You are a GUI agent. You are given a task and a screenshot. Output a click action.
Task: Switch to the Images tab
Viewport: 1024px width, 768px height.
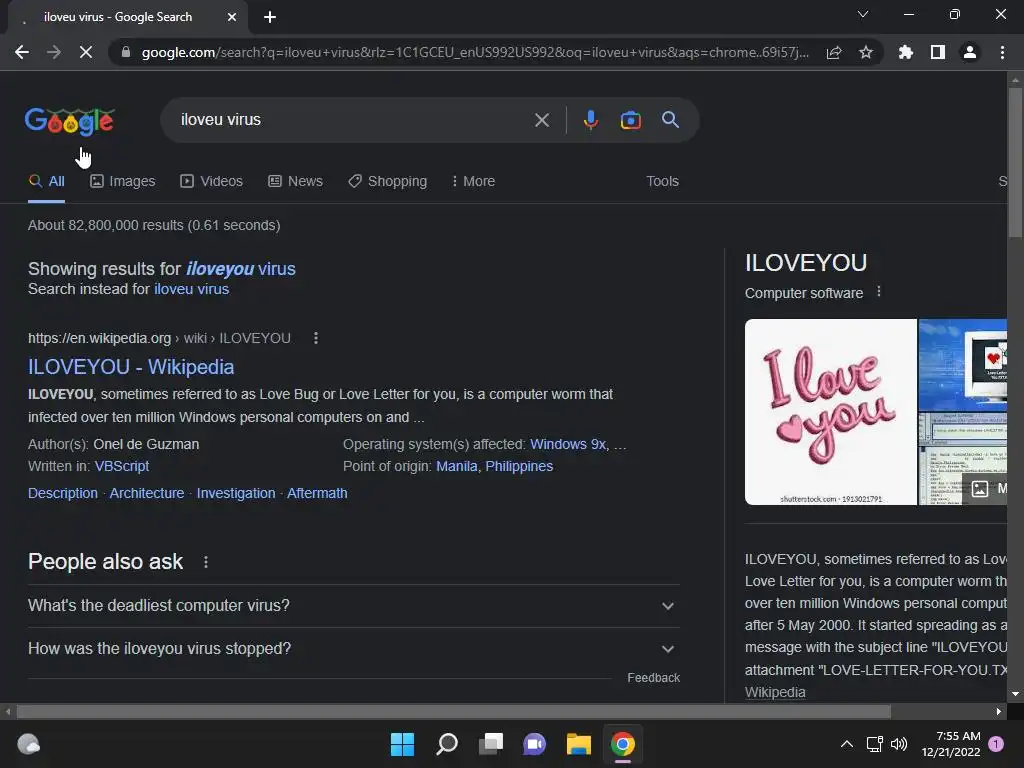point(123,181)
